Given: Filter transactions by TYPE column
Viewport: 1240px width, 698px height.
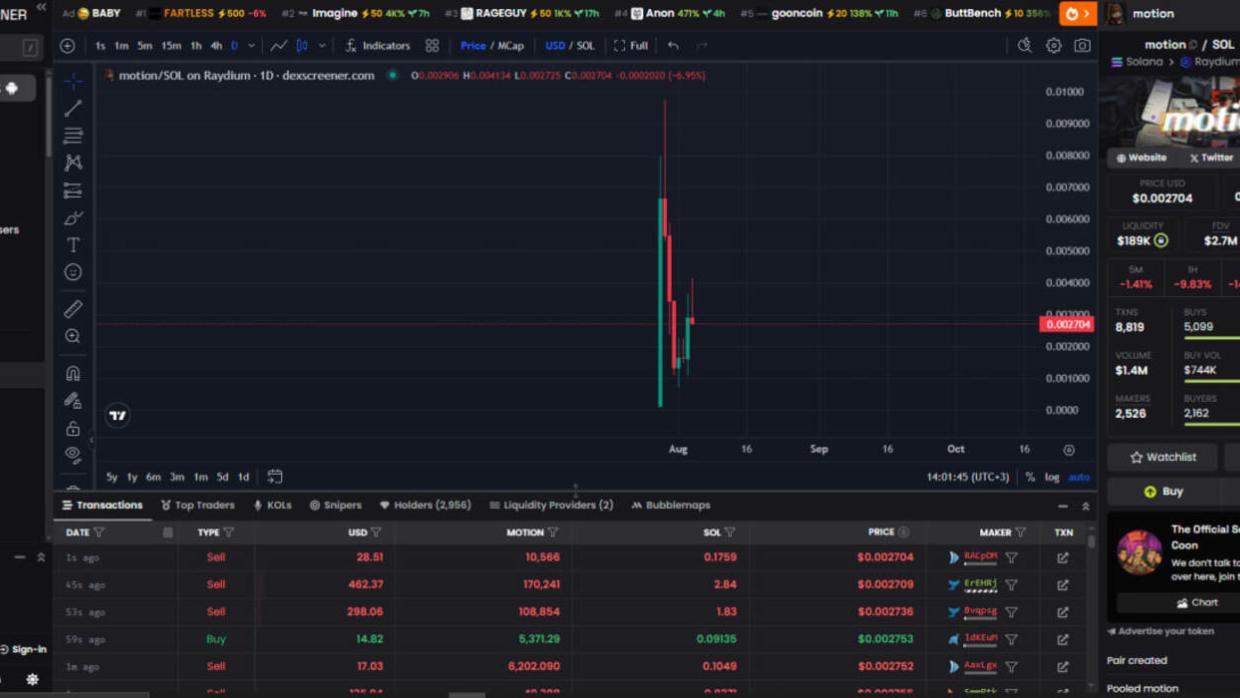Looking at the screenshot, I should pos(229,532).
